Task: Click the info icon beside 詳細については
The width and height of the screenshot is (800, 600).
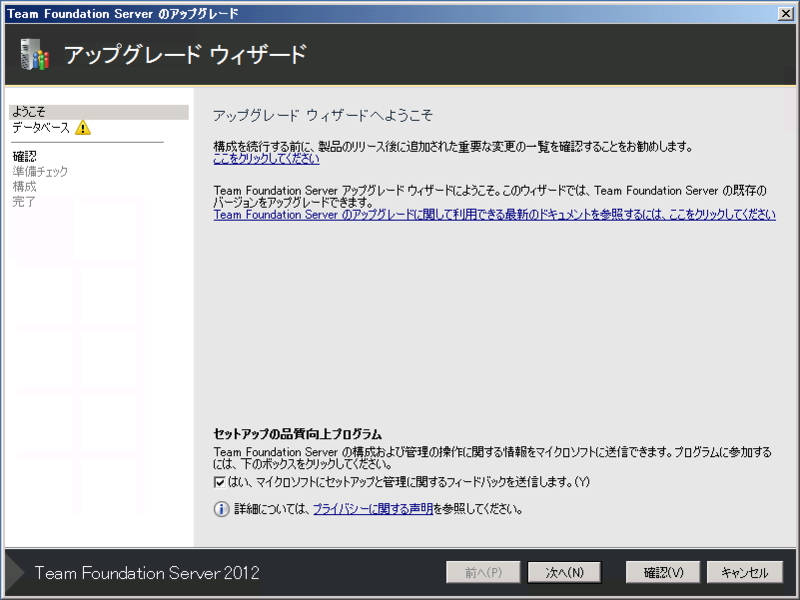Action: coord(221,509)
